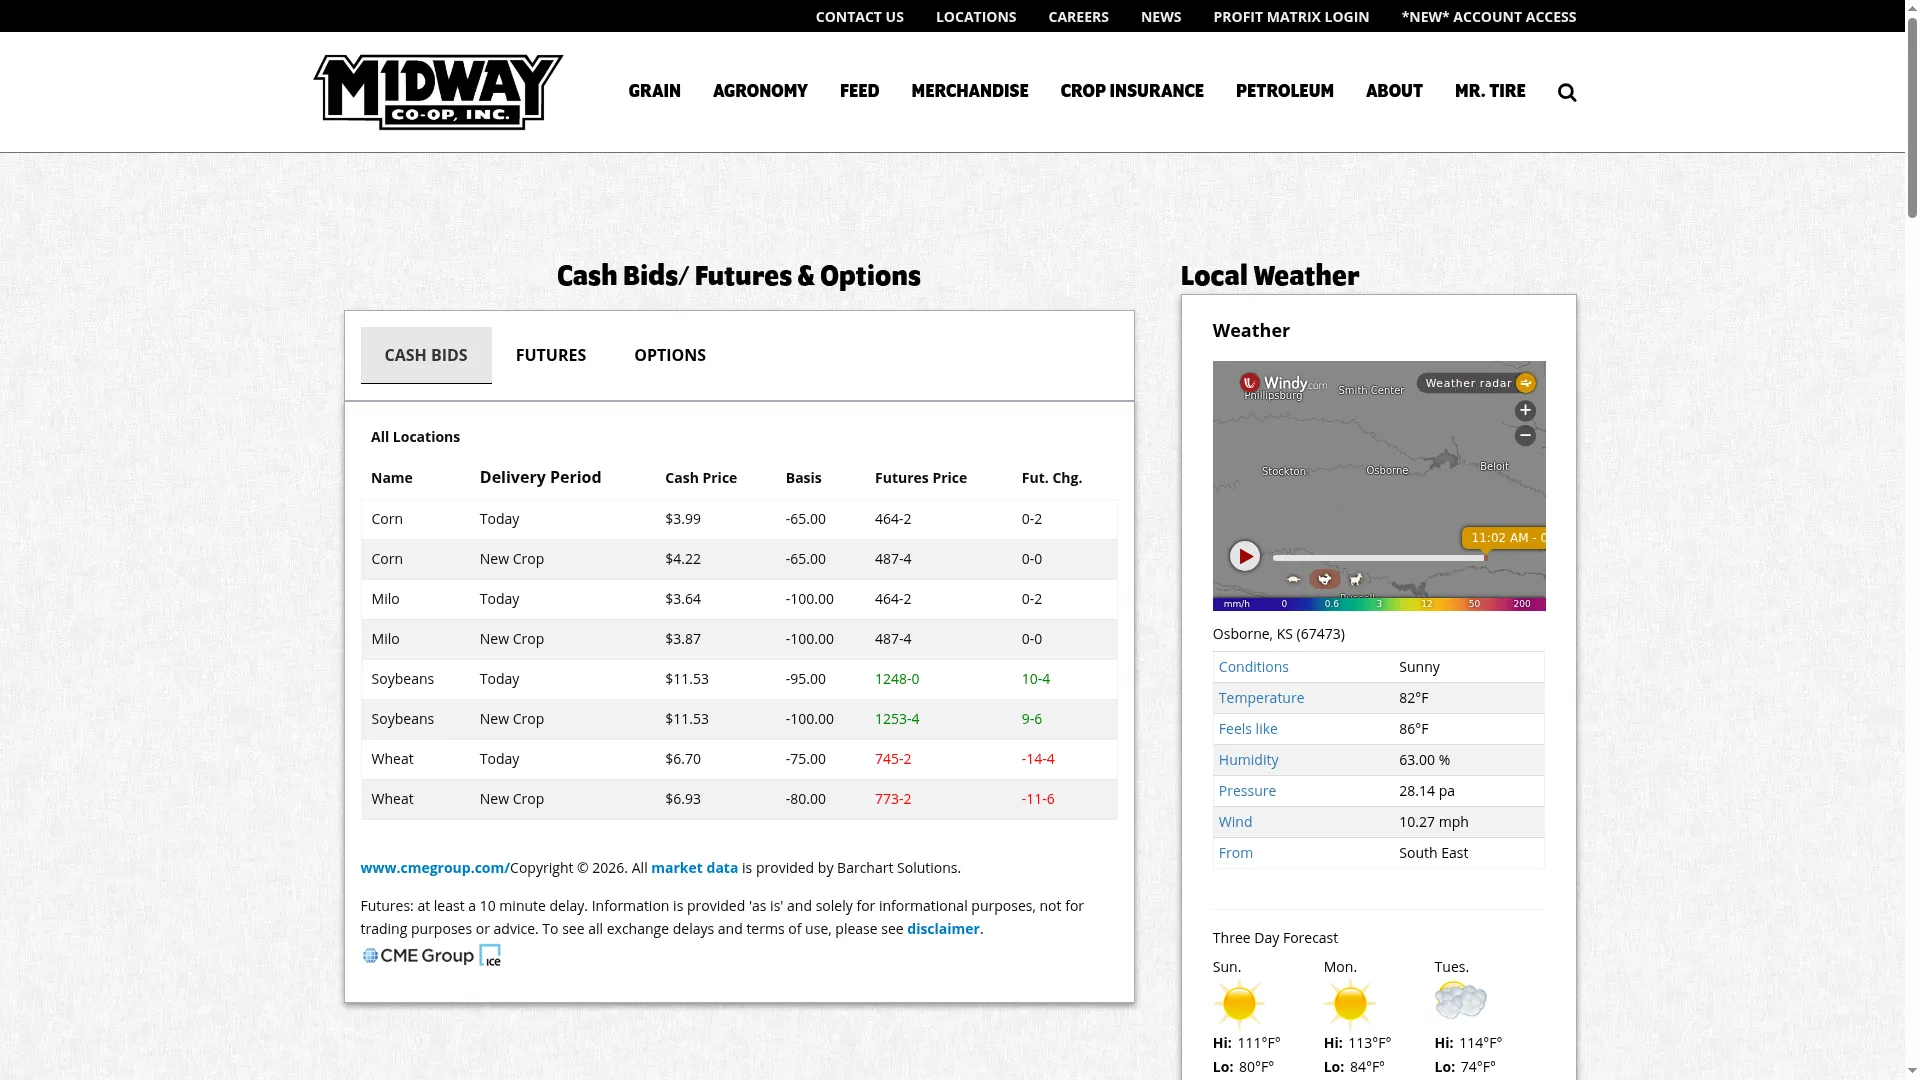The width and height of the screenshot is (1920, 1080).
Task: Click the -14-4 Wheat futures change
Action: pos(1038,759)
